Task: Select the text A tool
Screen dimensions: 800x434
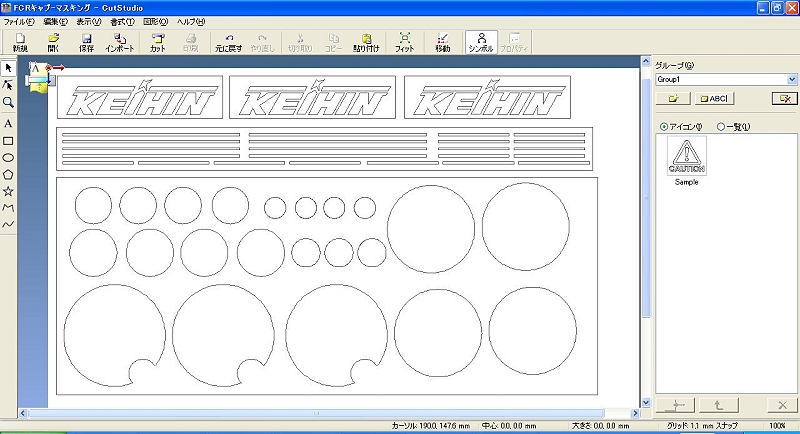Action: (x=8, y=124)
